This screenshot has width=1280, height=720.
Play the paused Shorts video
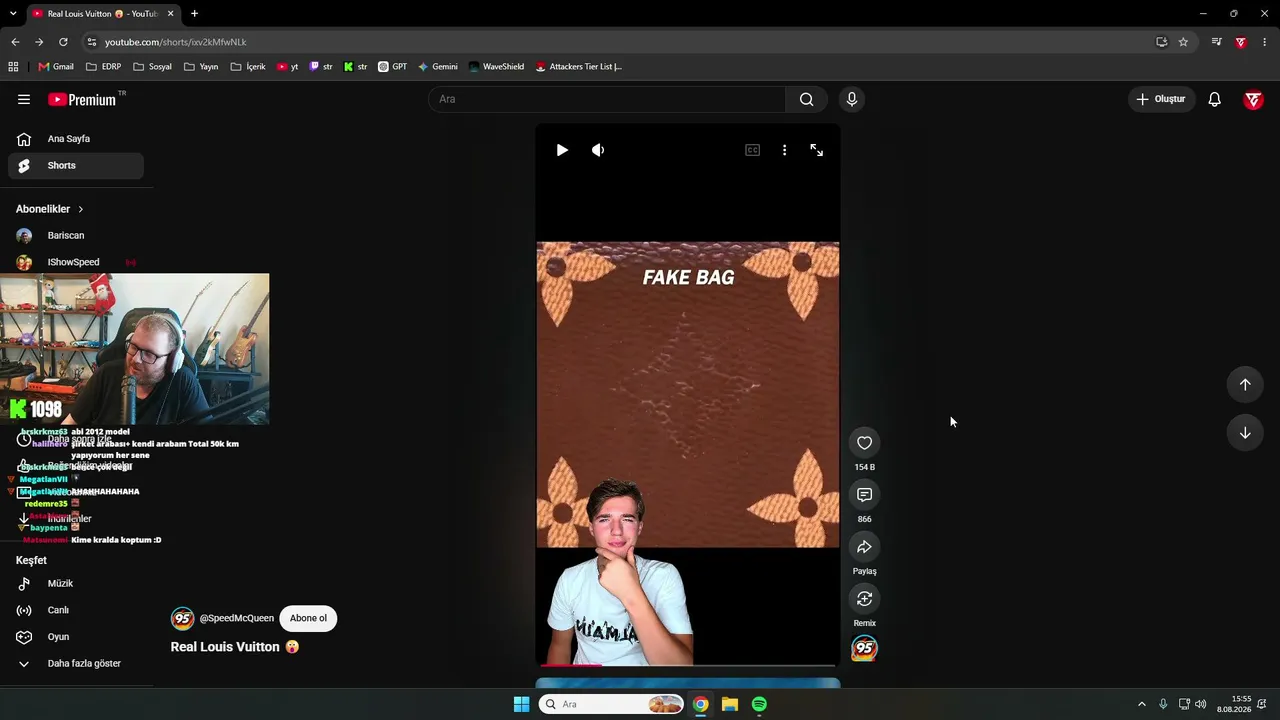coord(562,150)
